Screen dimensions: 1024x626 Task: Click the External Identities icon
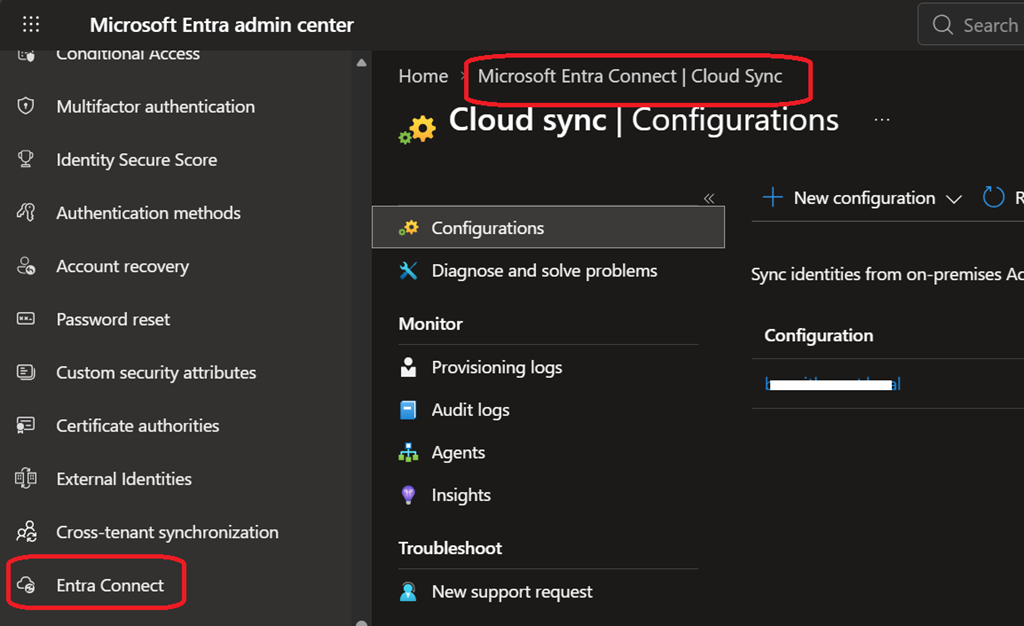click(25, 478)
